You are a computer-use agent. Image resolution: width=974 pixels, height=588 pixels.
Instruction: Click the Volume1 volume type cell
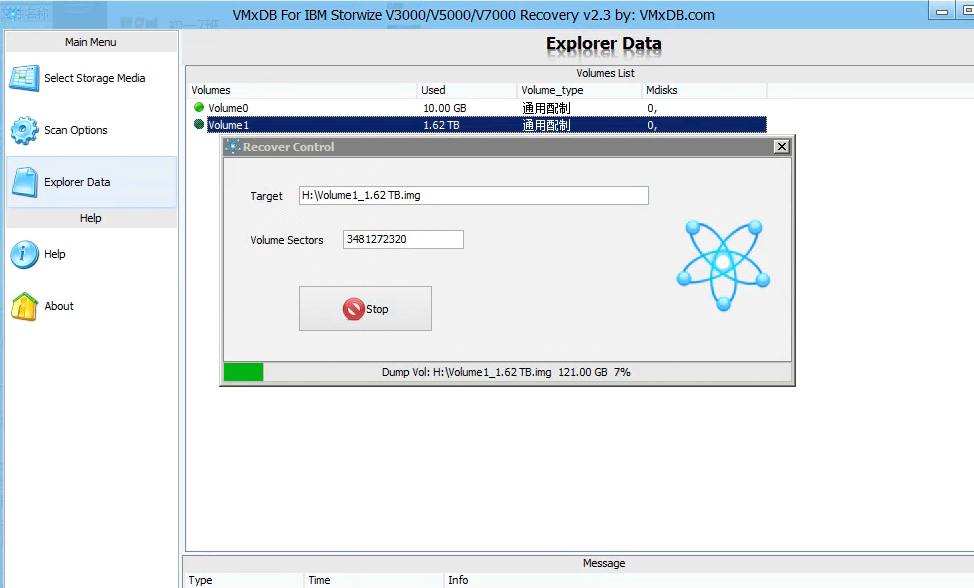[x=546, y=125]
